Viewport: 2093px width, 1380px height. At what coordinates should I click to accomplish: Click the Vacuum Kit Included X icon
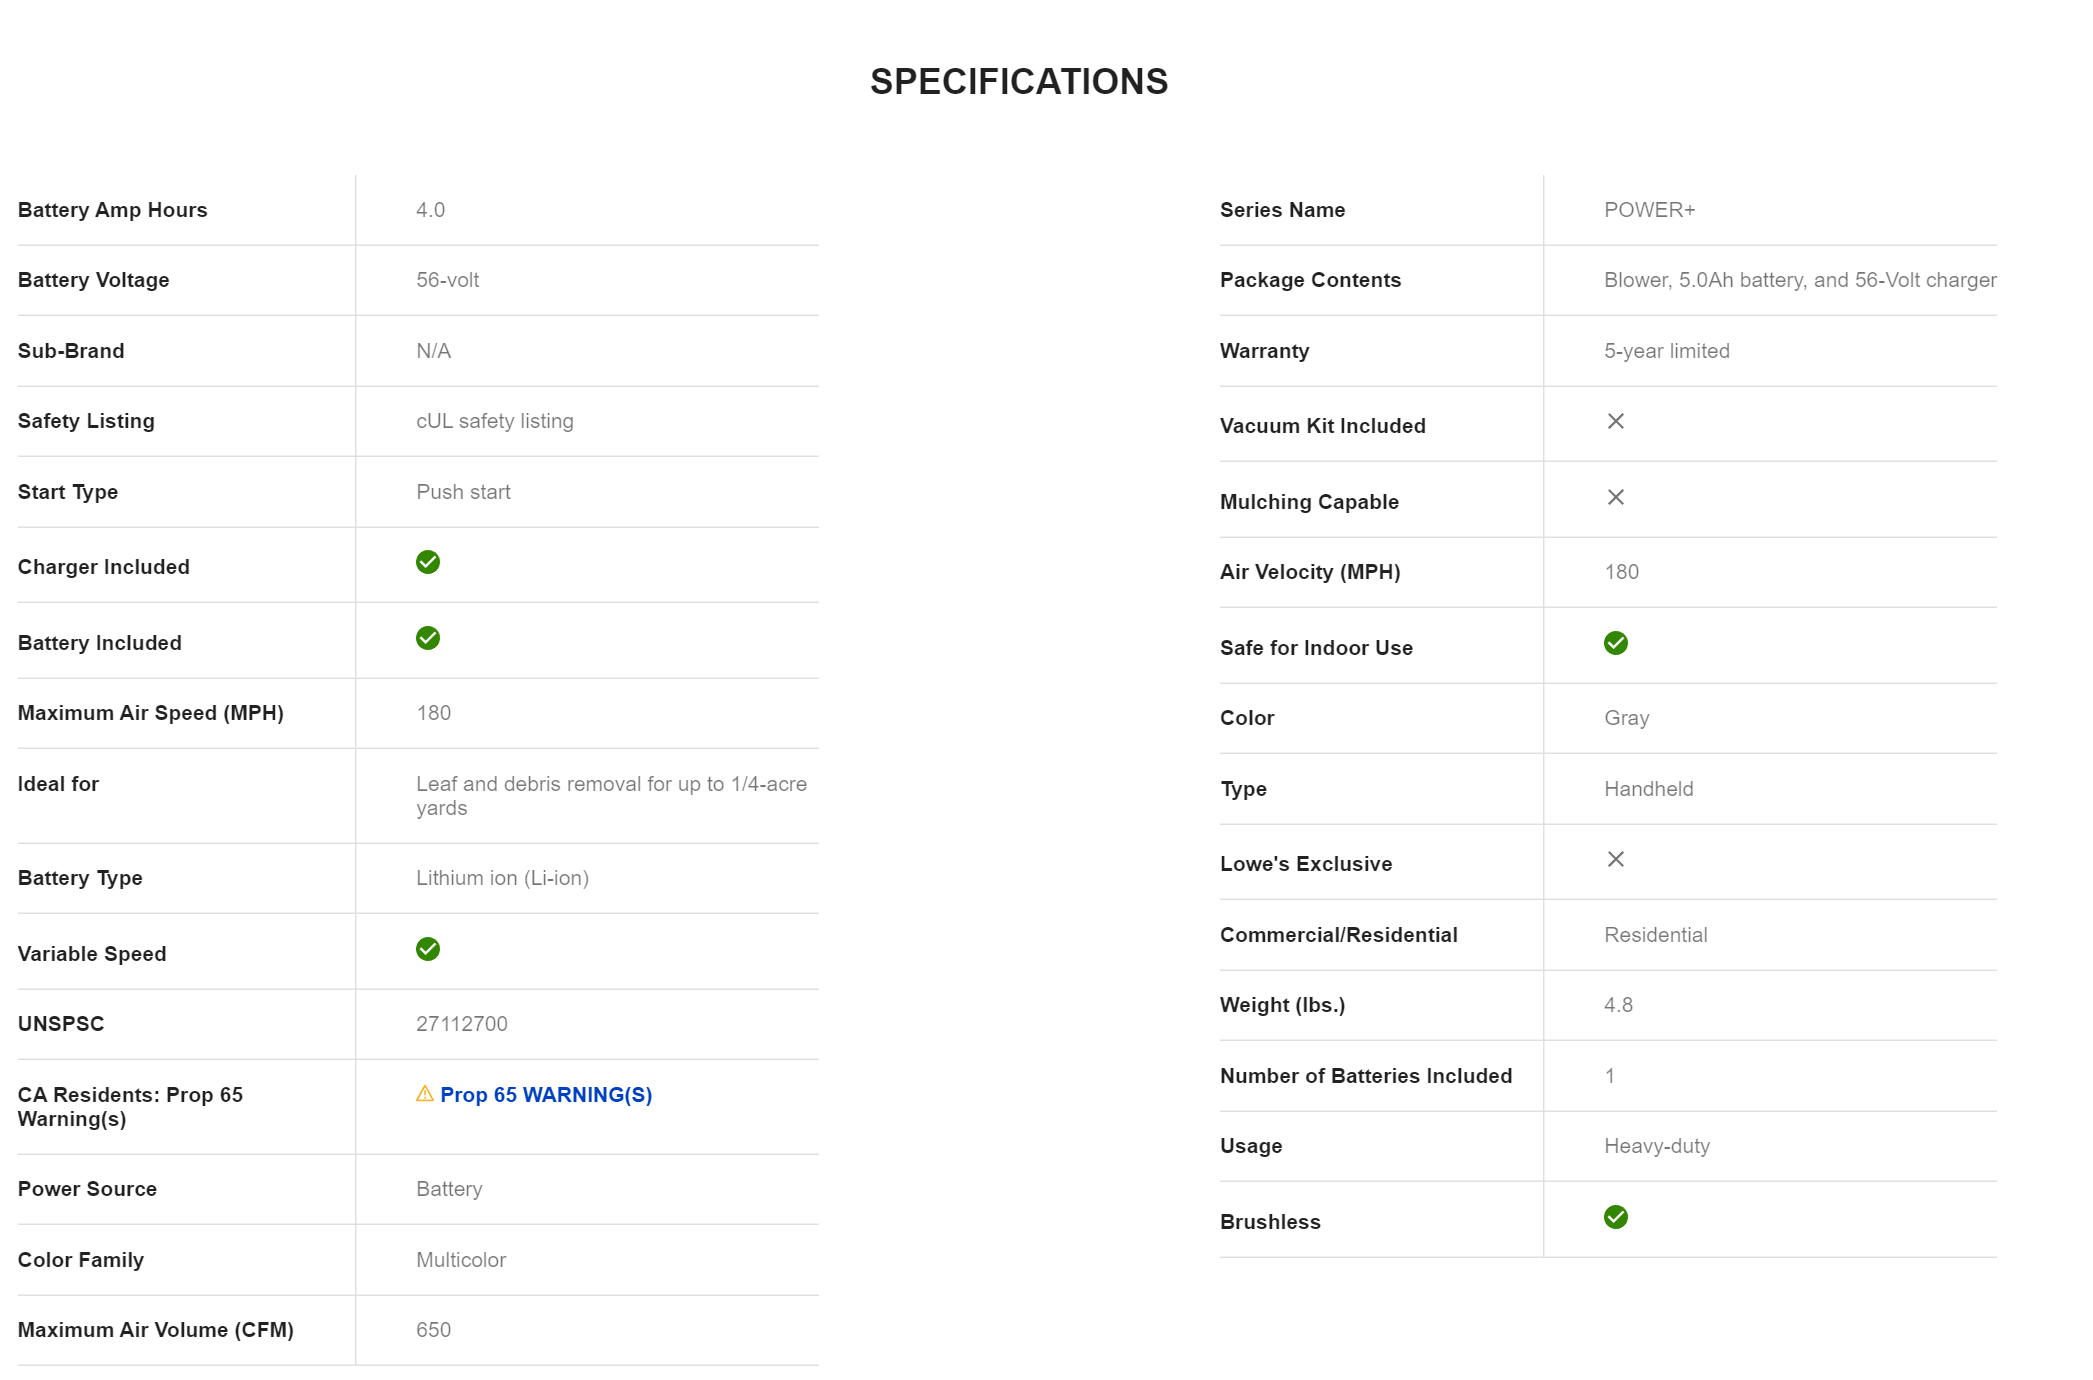pyautogui.click(x=1616, y=421)
